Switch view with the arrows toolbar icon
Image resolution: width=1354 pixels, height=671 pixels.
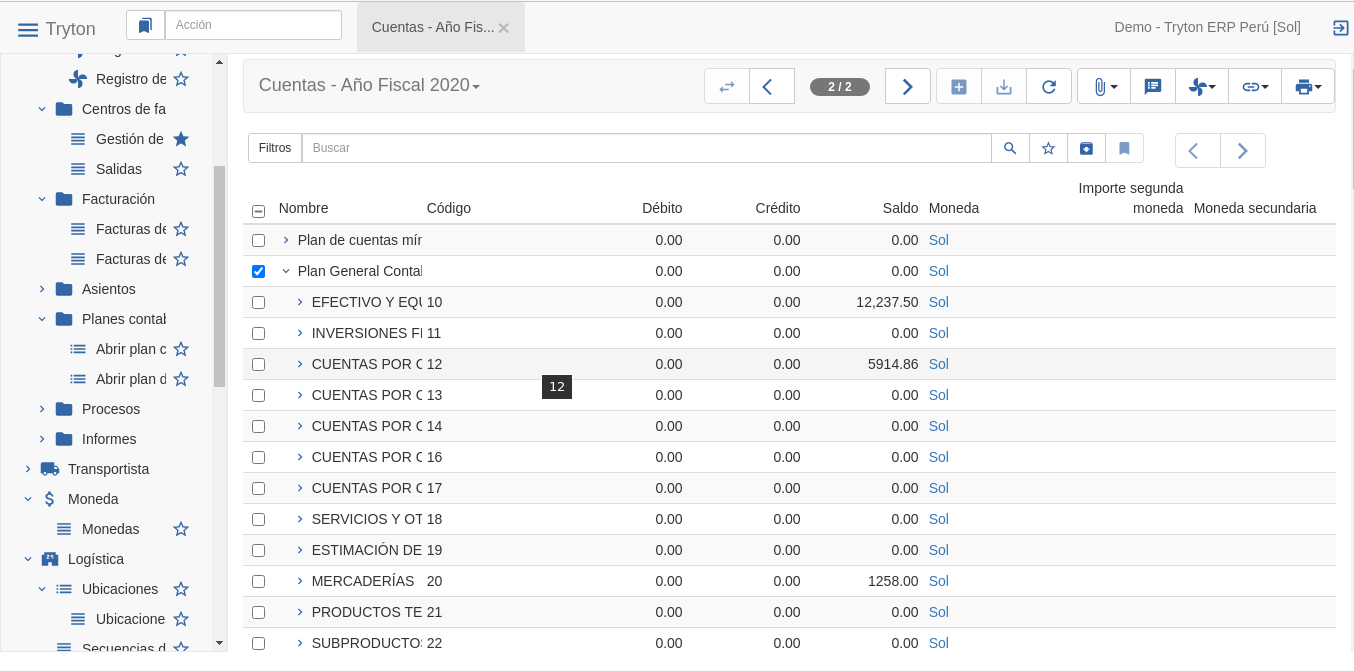pyautogui.click(x=727, y=87)
